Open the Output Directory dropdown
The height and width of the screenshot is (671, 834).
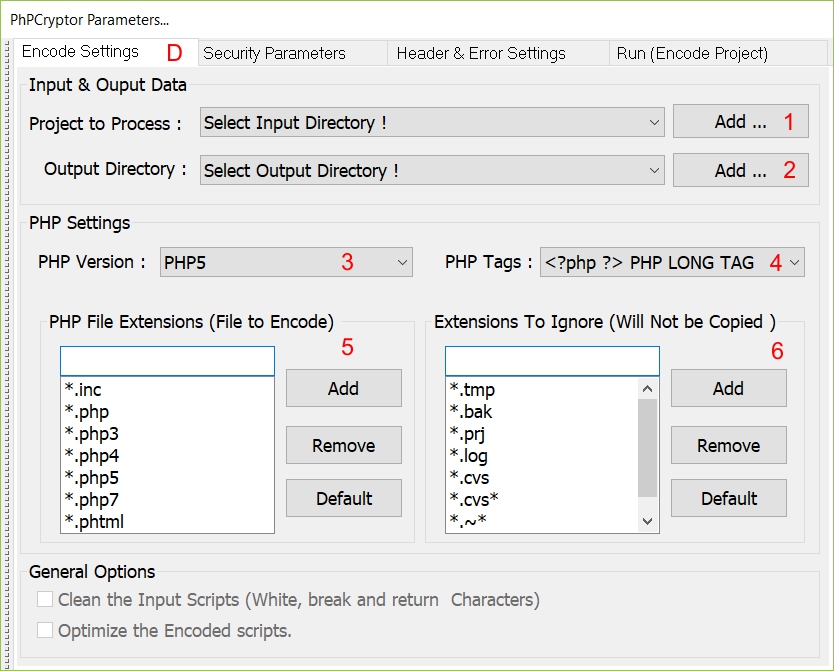432,170
